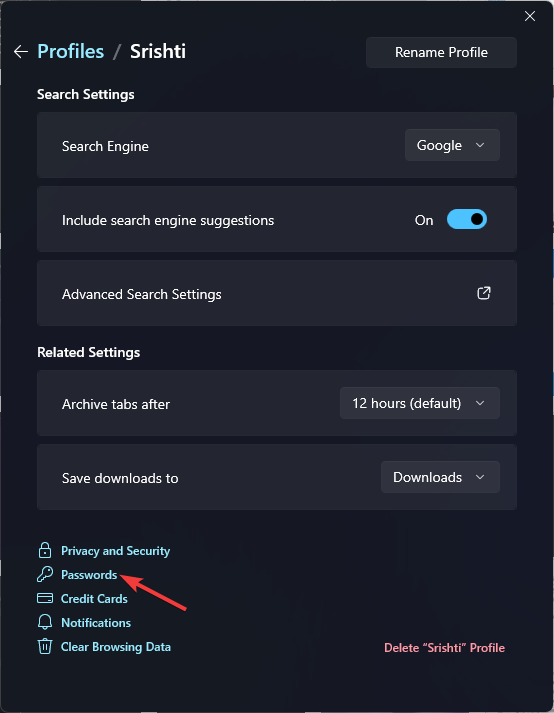Open the Save downloads to dropdown

coord(440,477)
